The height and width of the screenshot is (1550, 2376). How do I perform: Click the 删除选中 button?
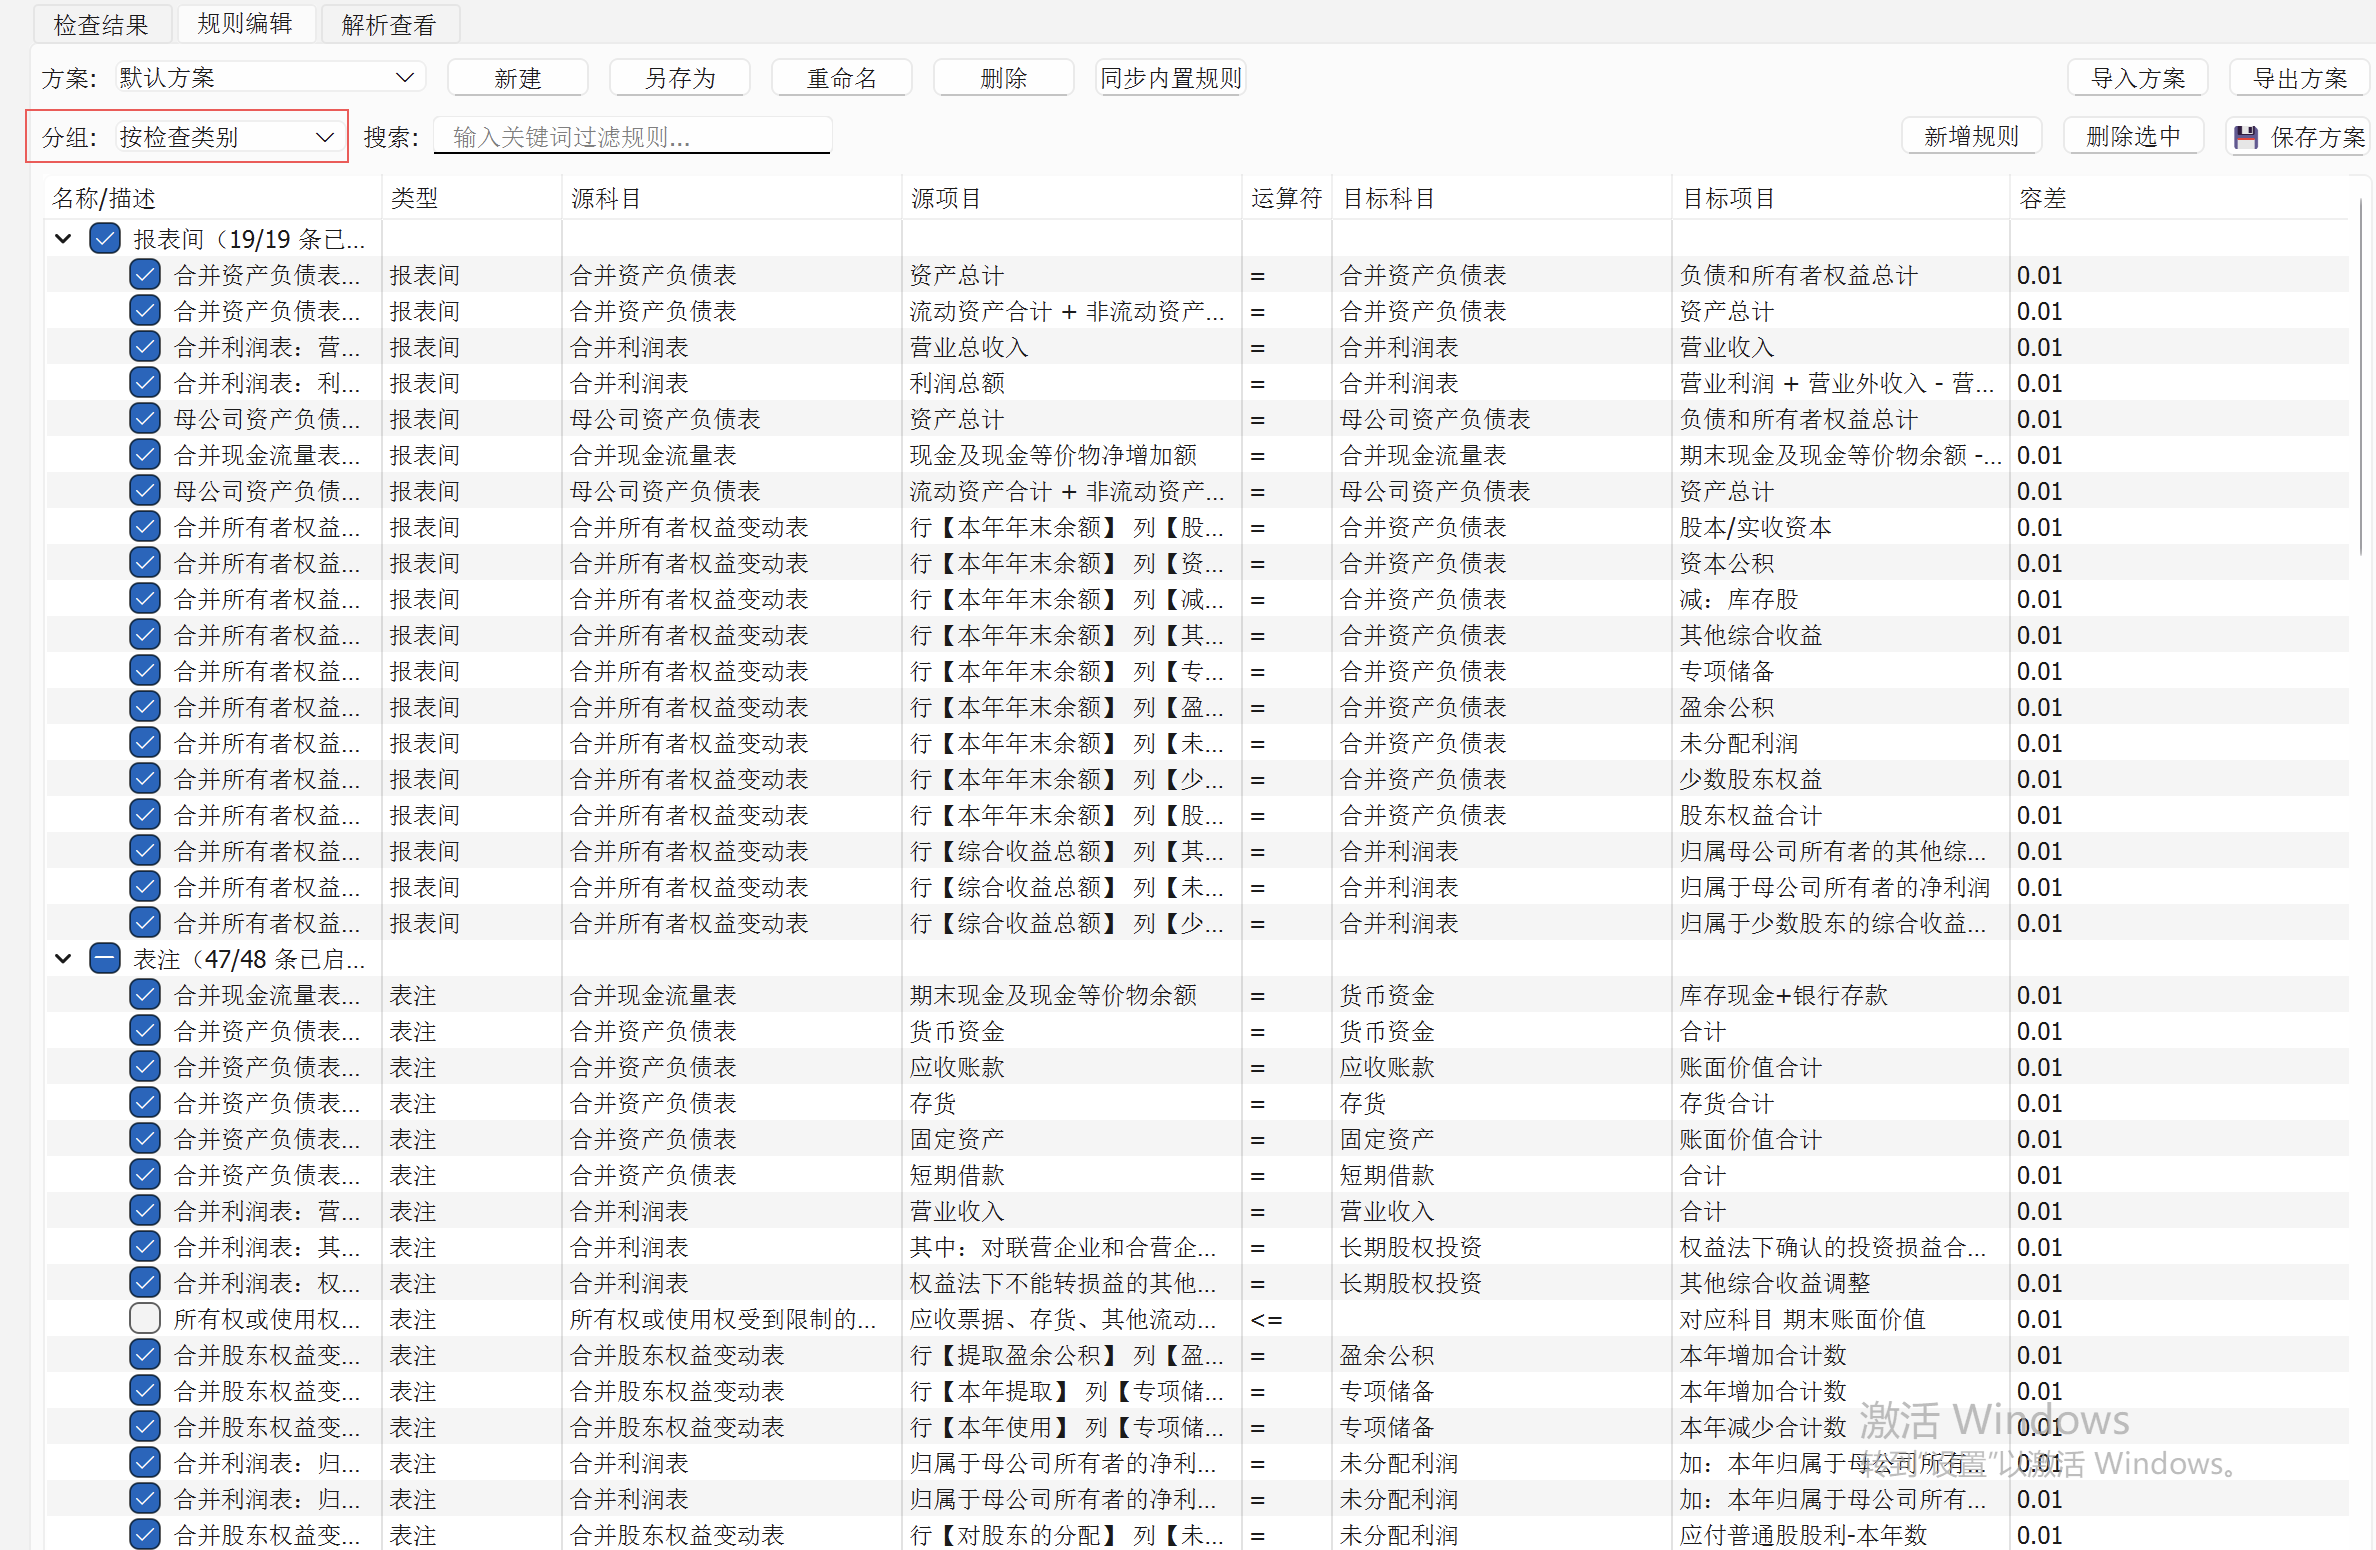2133,137
